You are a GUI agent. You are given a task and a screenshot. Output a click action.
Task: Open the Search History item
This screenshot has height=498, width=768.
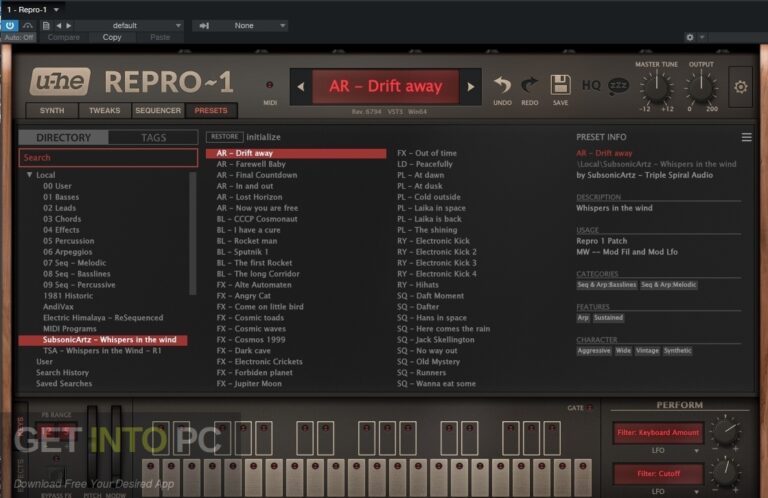coord(62,373)
